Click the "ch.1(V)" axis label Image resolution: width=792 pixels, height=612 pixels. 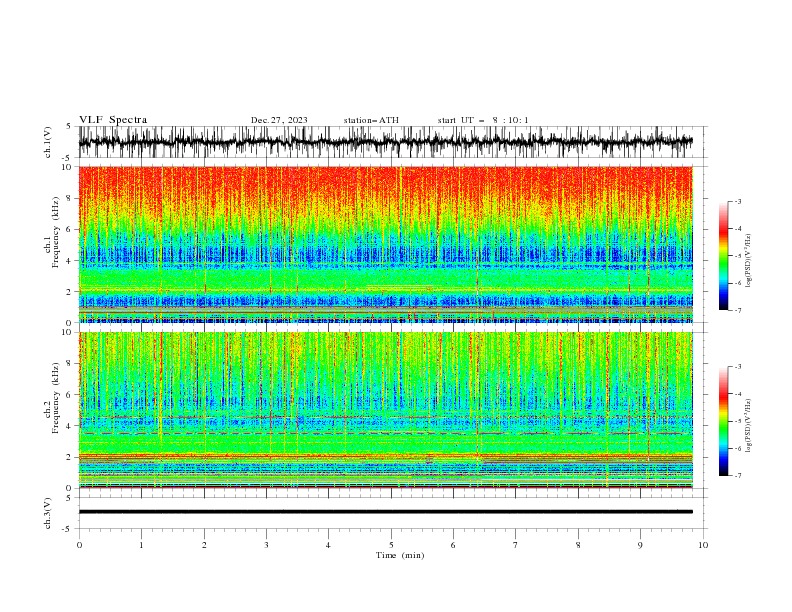(x=48, y=142)
